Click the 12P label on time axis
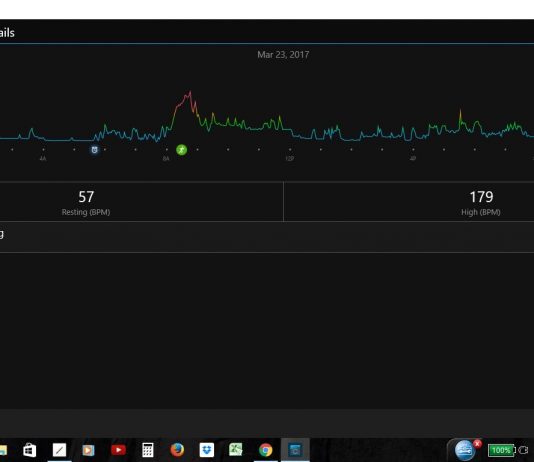Screen dimensions: 534x462 coord(289,158)
